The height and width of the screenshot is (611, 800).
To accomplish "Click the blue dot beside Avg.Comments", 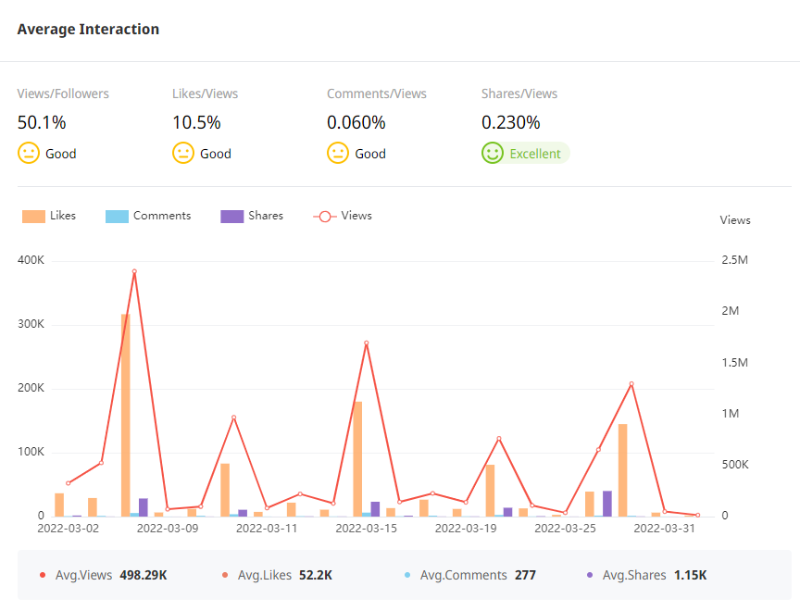I will click(x=408, y=575).
